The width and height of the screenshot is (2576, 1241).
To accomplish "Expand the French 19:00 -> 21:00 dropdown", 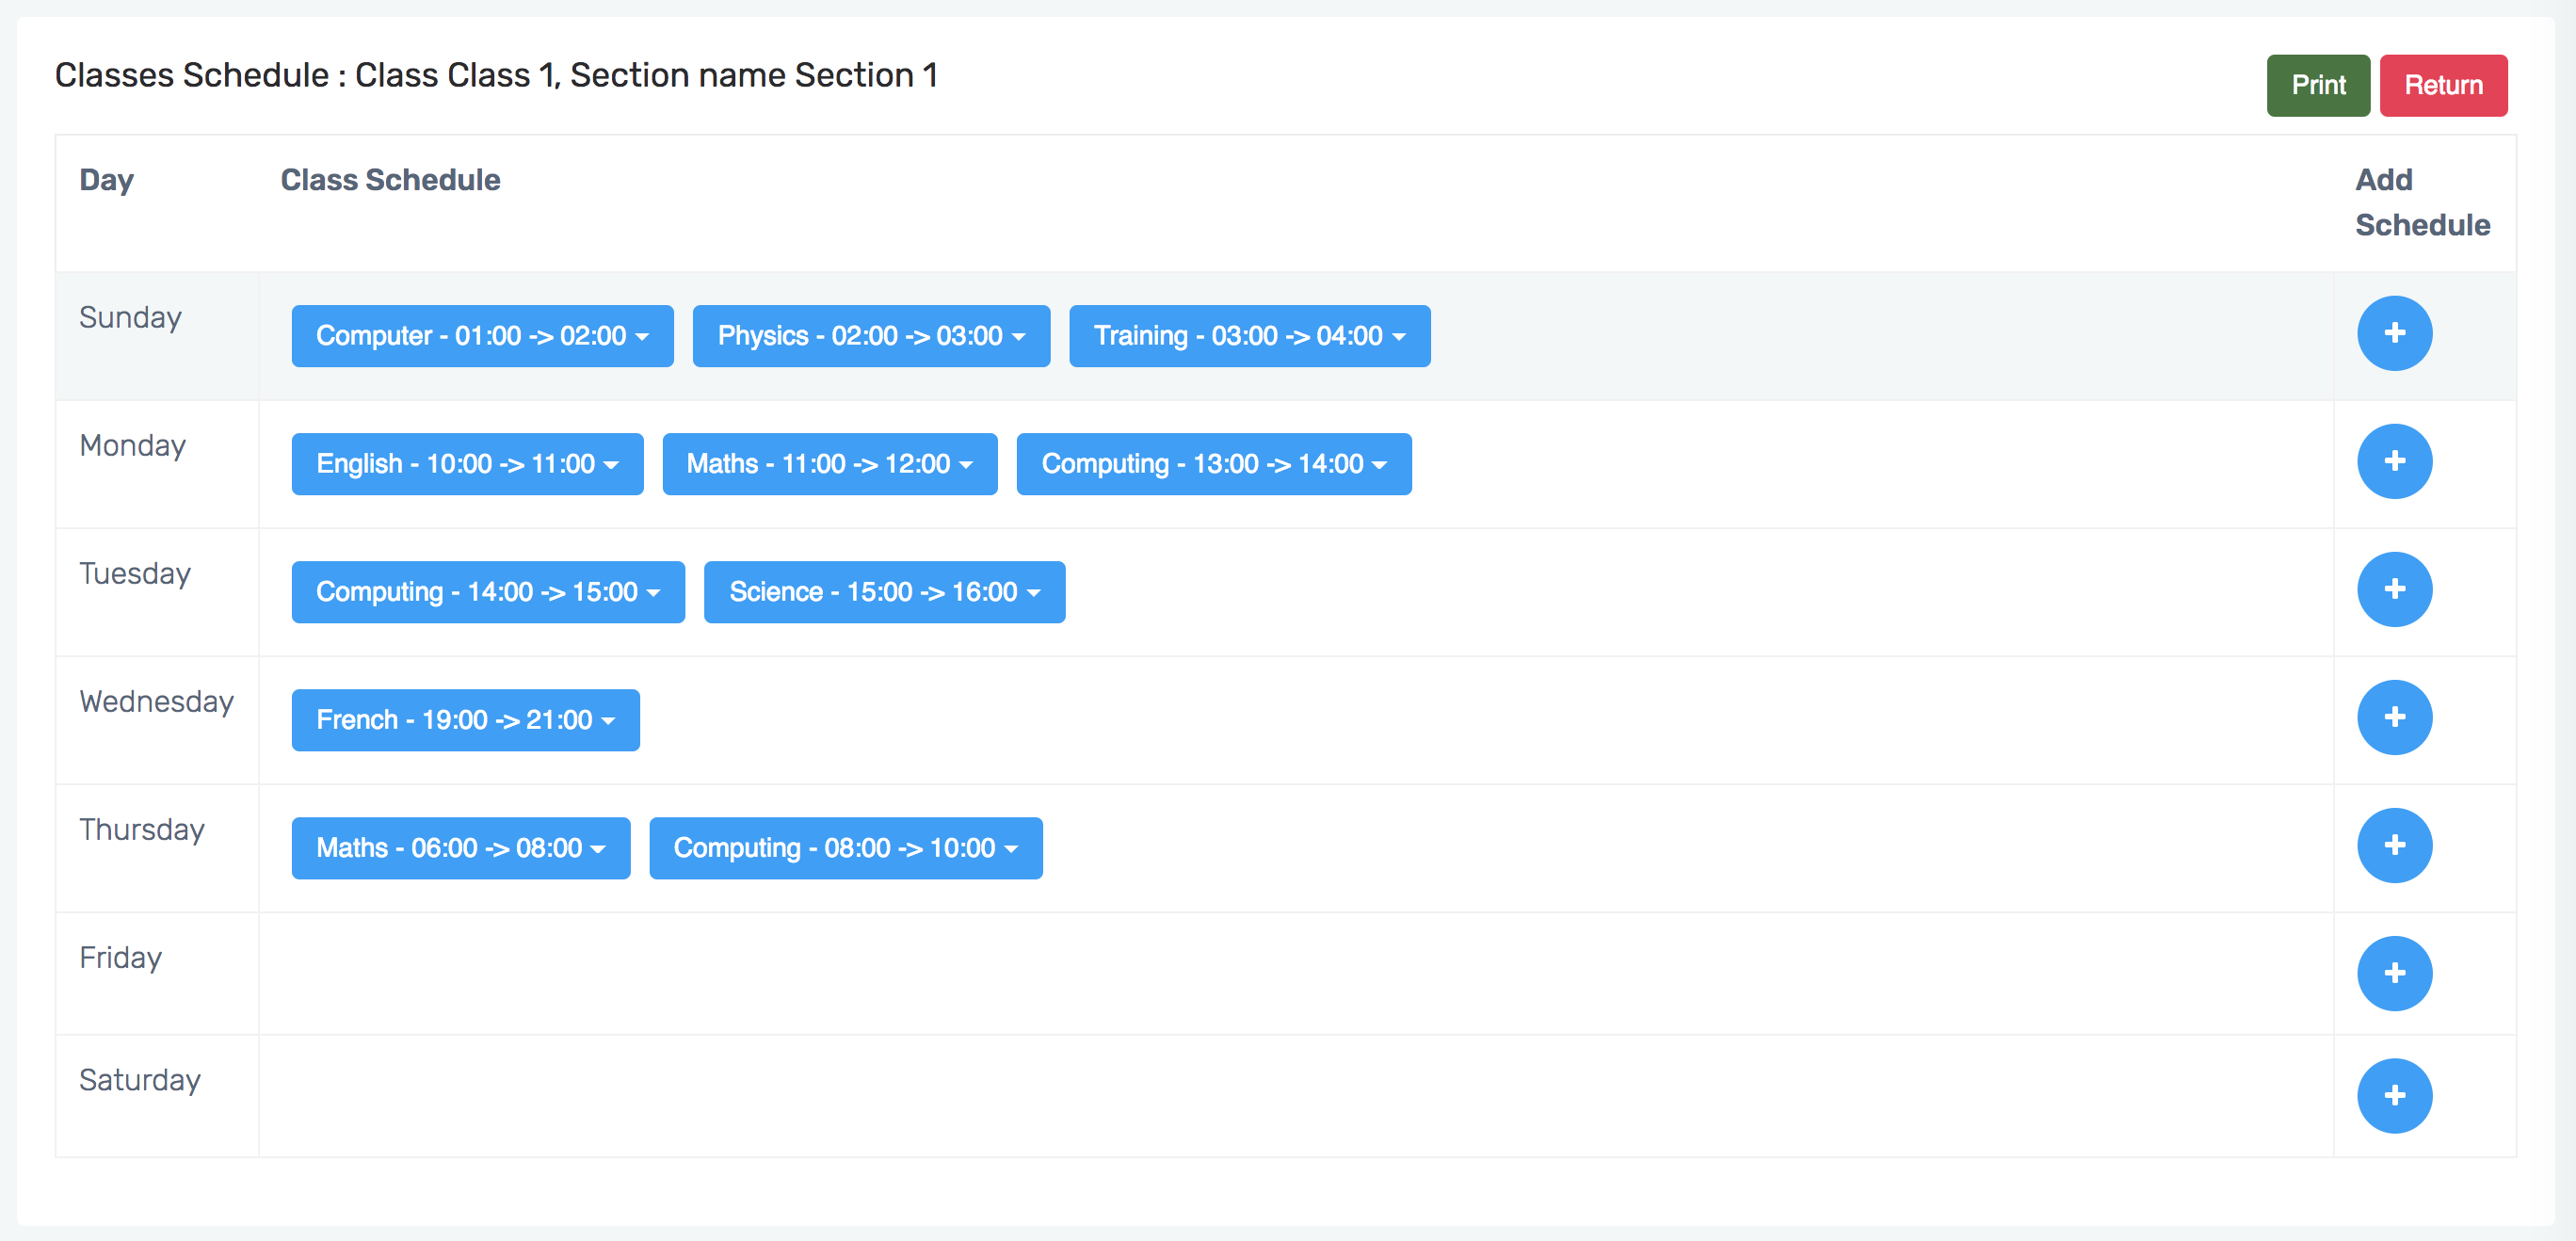I will coord(465,720).
